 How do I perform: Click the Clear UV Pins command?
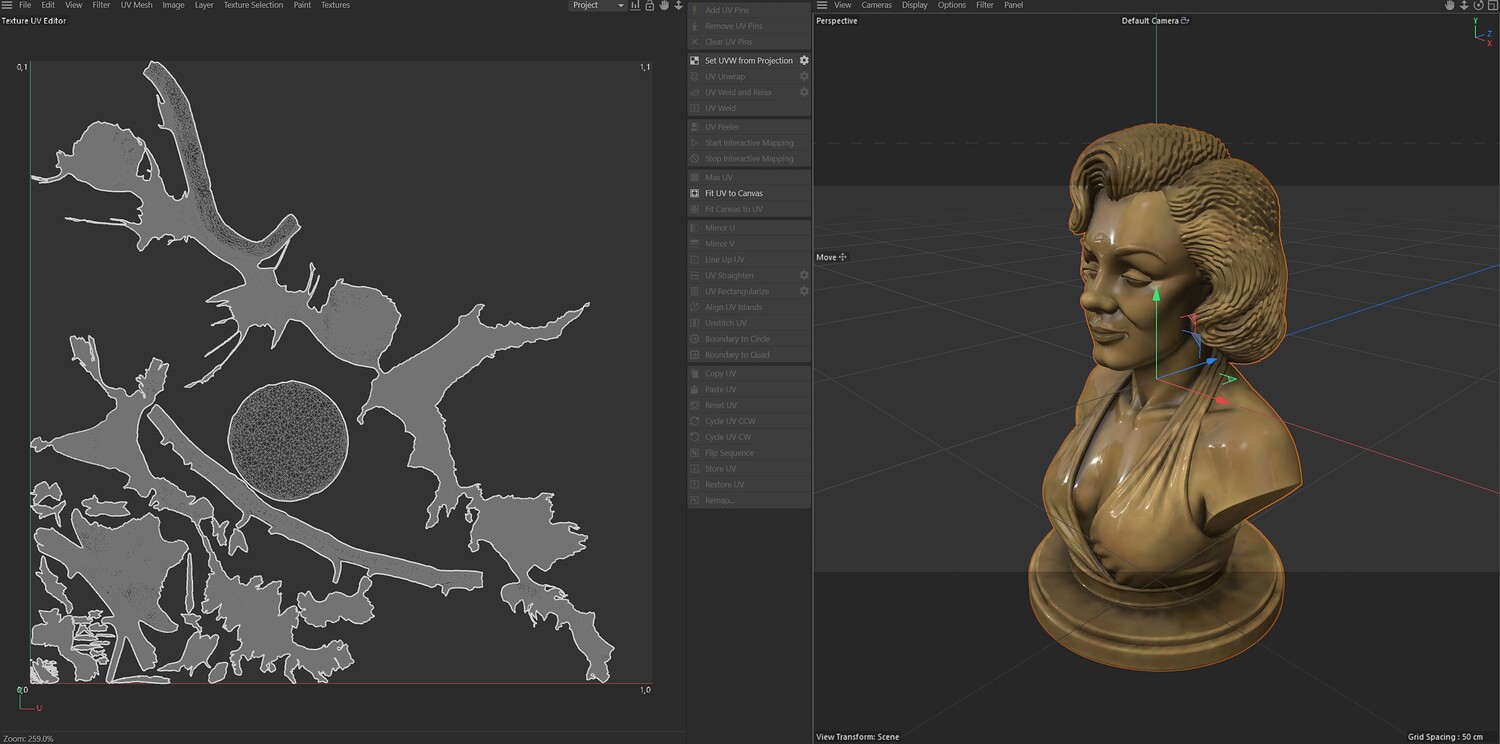click(x=749, y=42)
